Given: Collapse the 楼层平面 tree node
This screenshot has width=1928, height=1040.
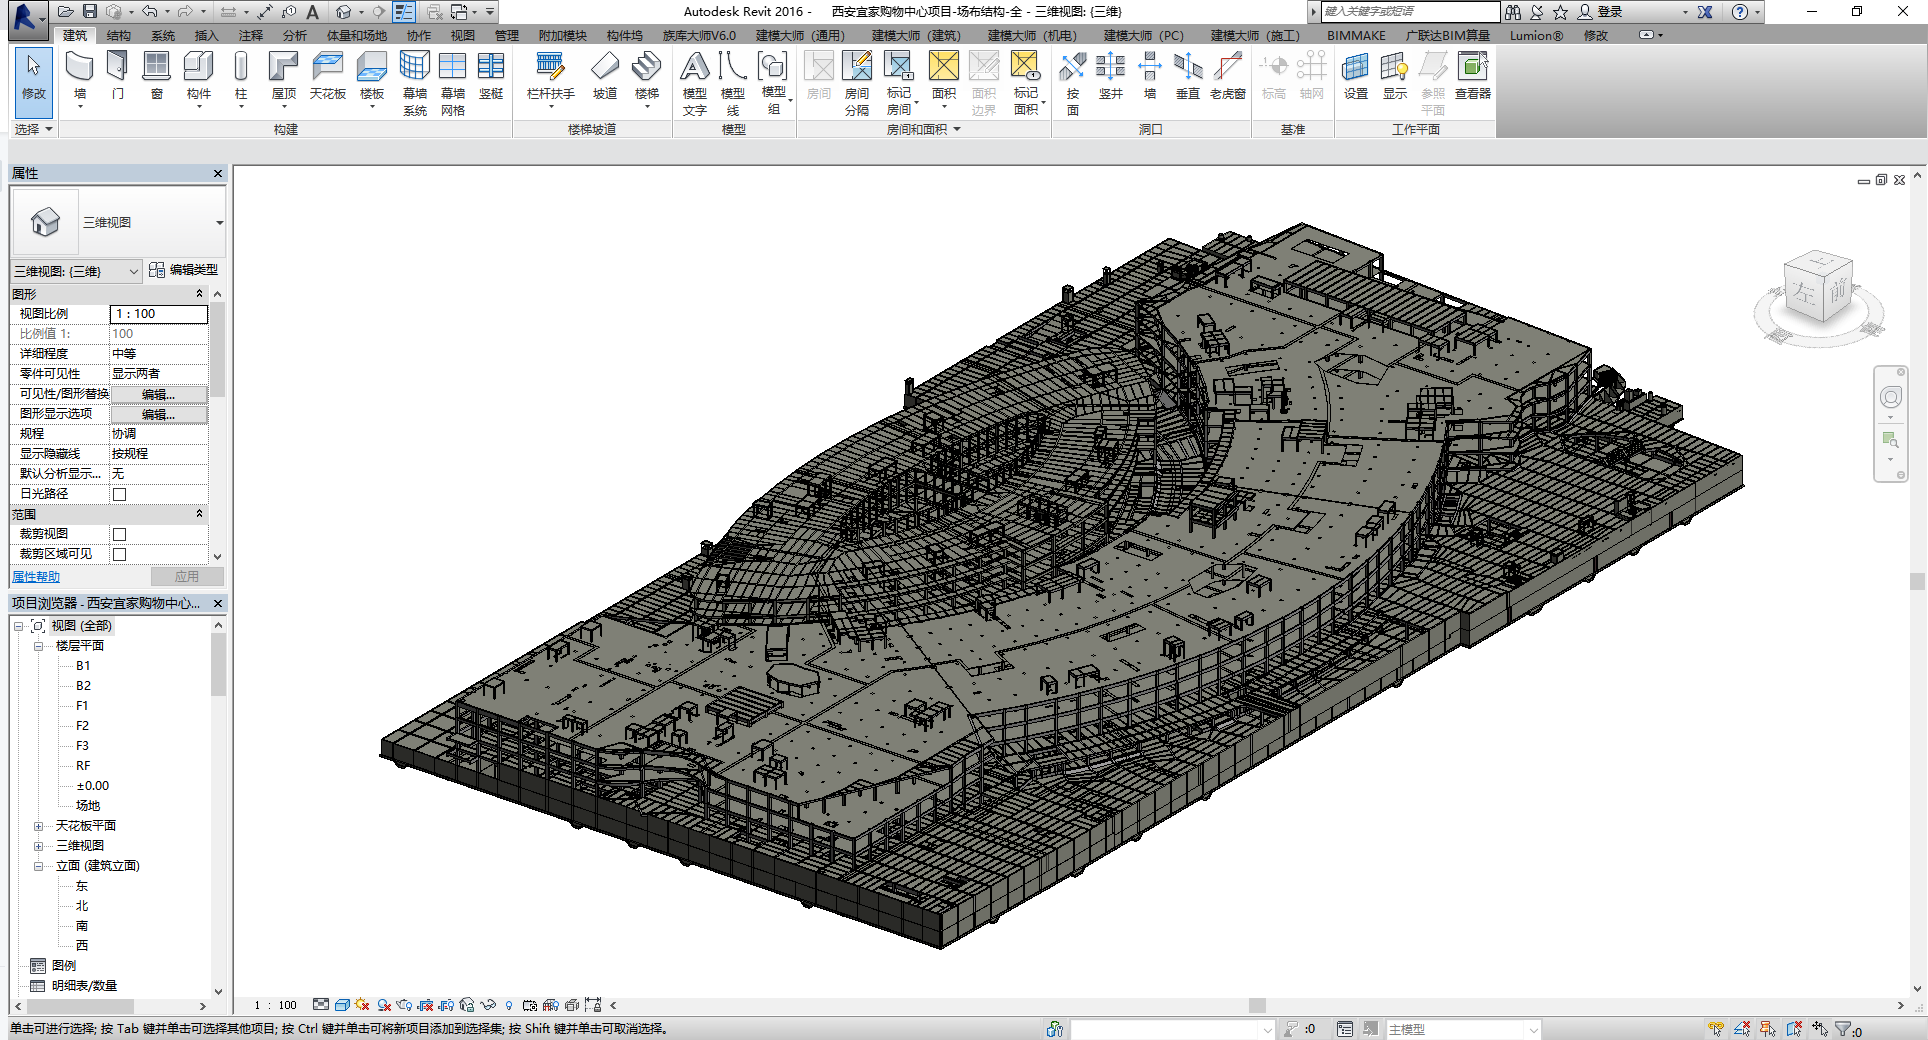Looking at the screenshot, I should pyautogui.click(x=38, y=646).
